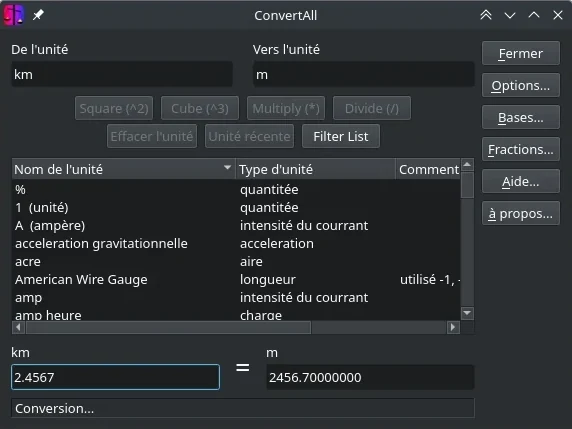Maximize the ConvertAll window

(x=534, y=15)
